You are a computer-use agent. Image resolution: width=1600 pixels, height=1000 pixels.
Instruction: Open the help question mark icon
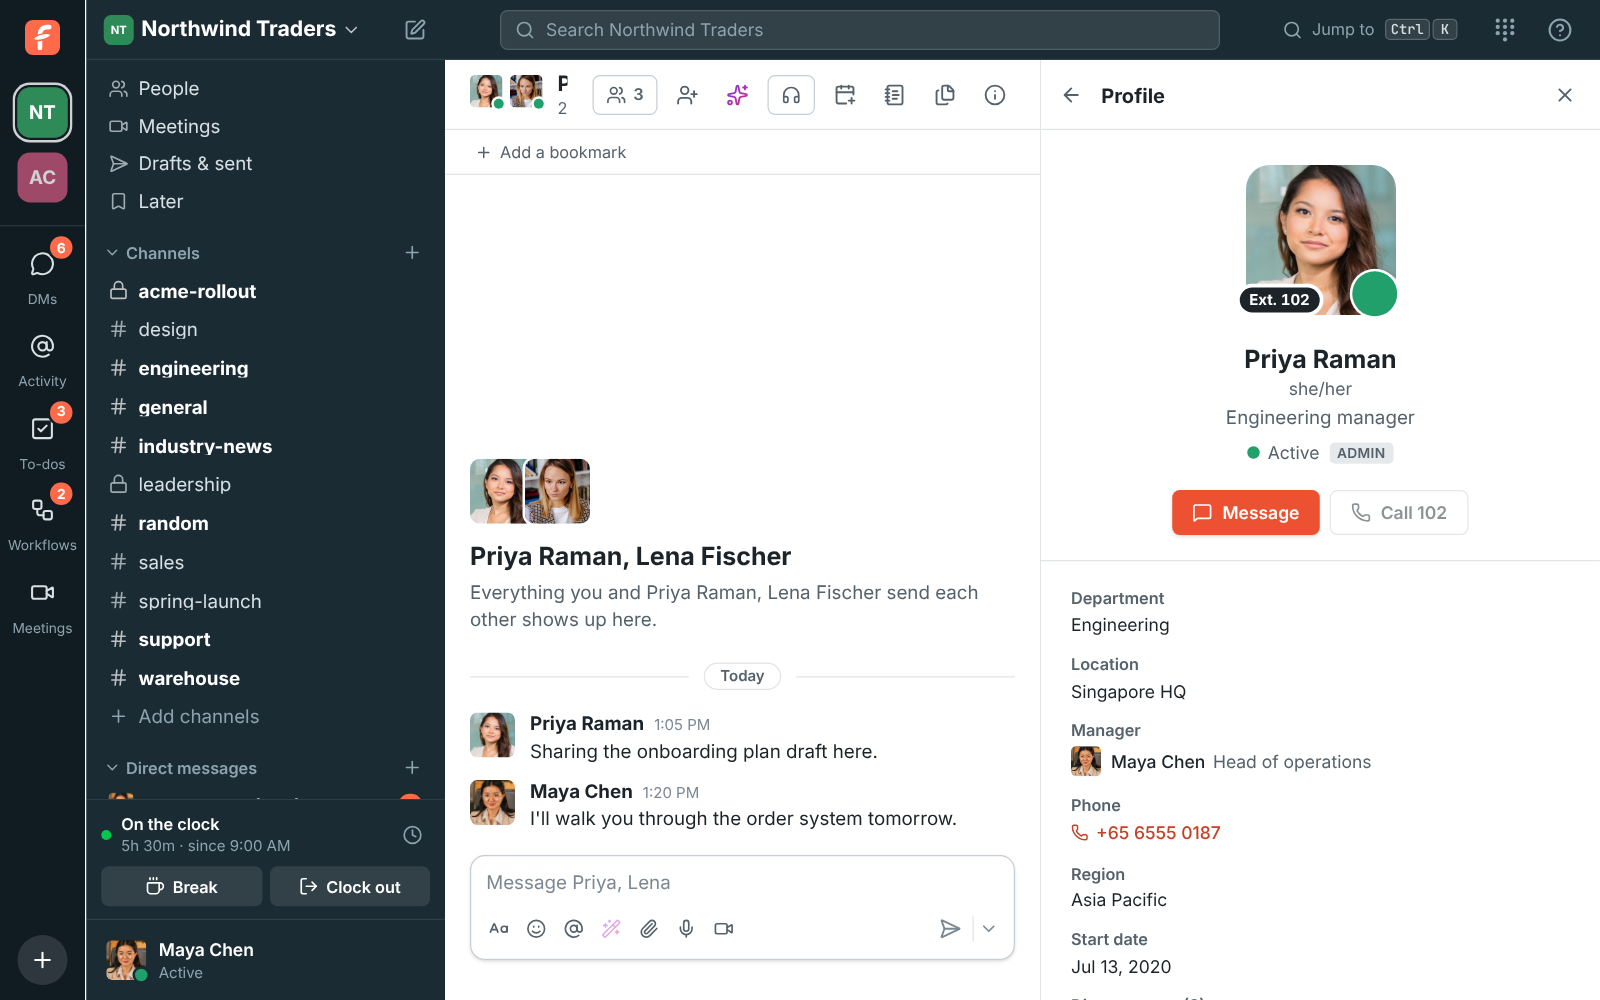pos(1560,30)
